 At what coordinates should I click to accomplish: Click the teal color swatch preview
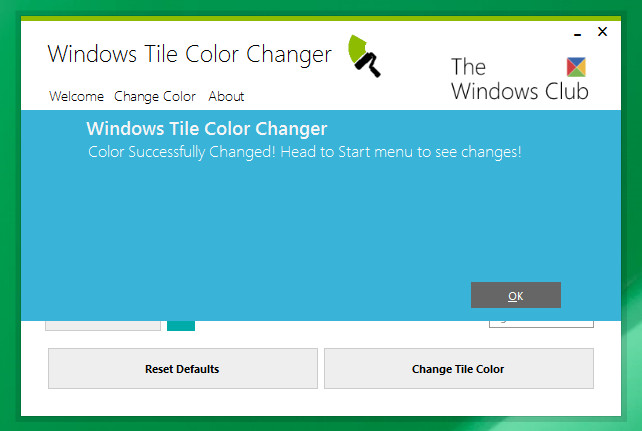coord(181,325)
